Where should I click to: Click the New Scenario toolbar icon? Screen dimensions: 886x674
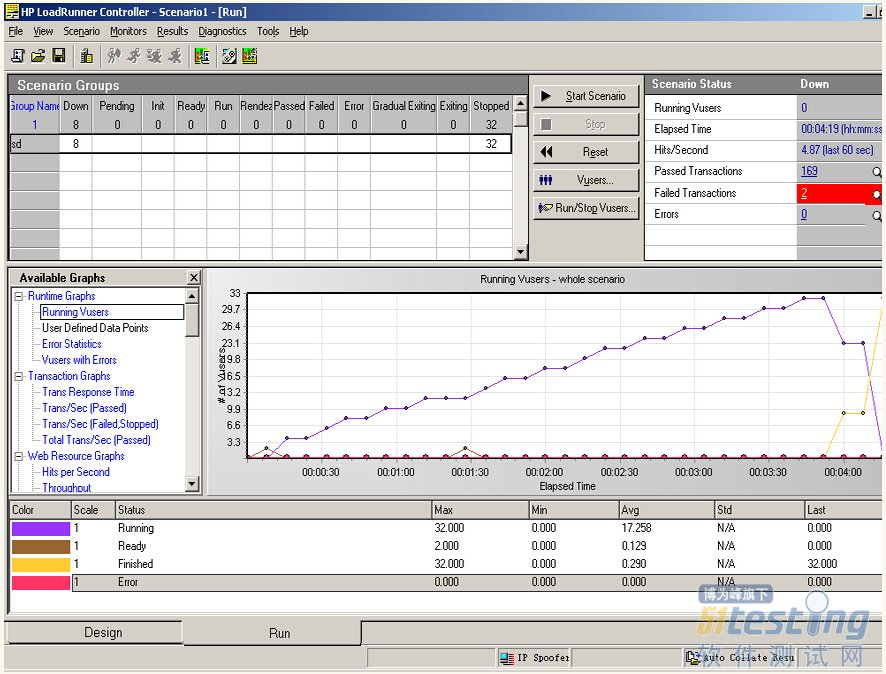point(18,56)
